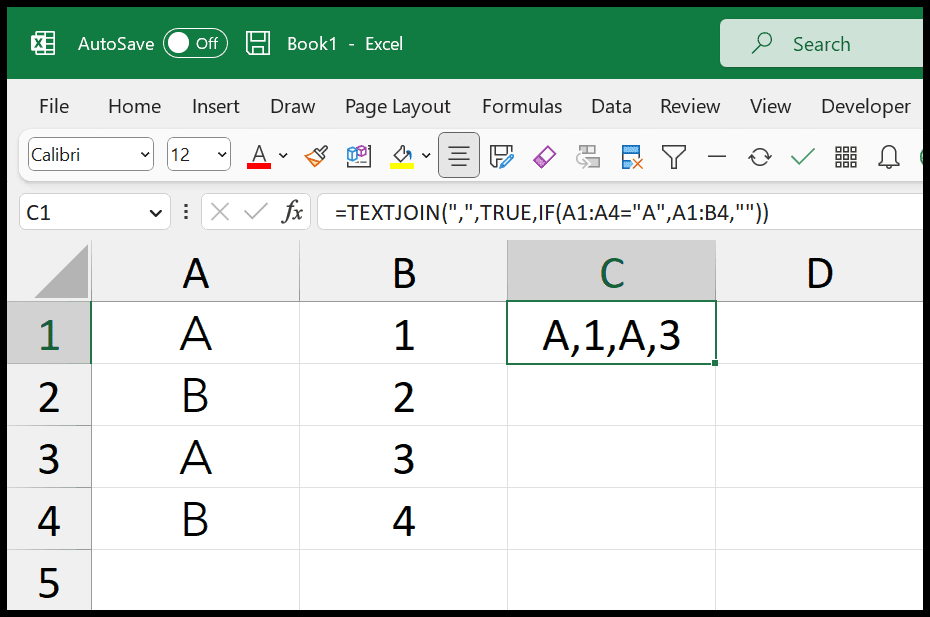Click the 3D models cube icon
930x617 pixels.
(x=359, y=156)
